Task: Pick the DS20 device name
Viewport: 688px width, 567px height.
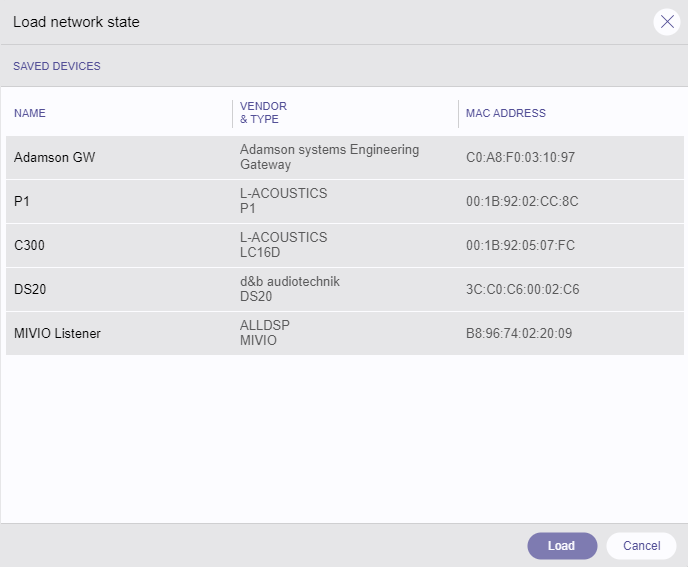Action: (31, 290)
